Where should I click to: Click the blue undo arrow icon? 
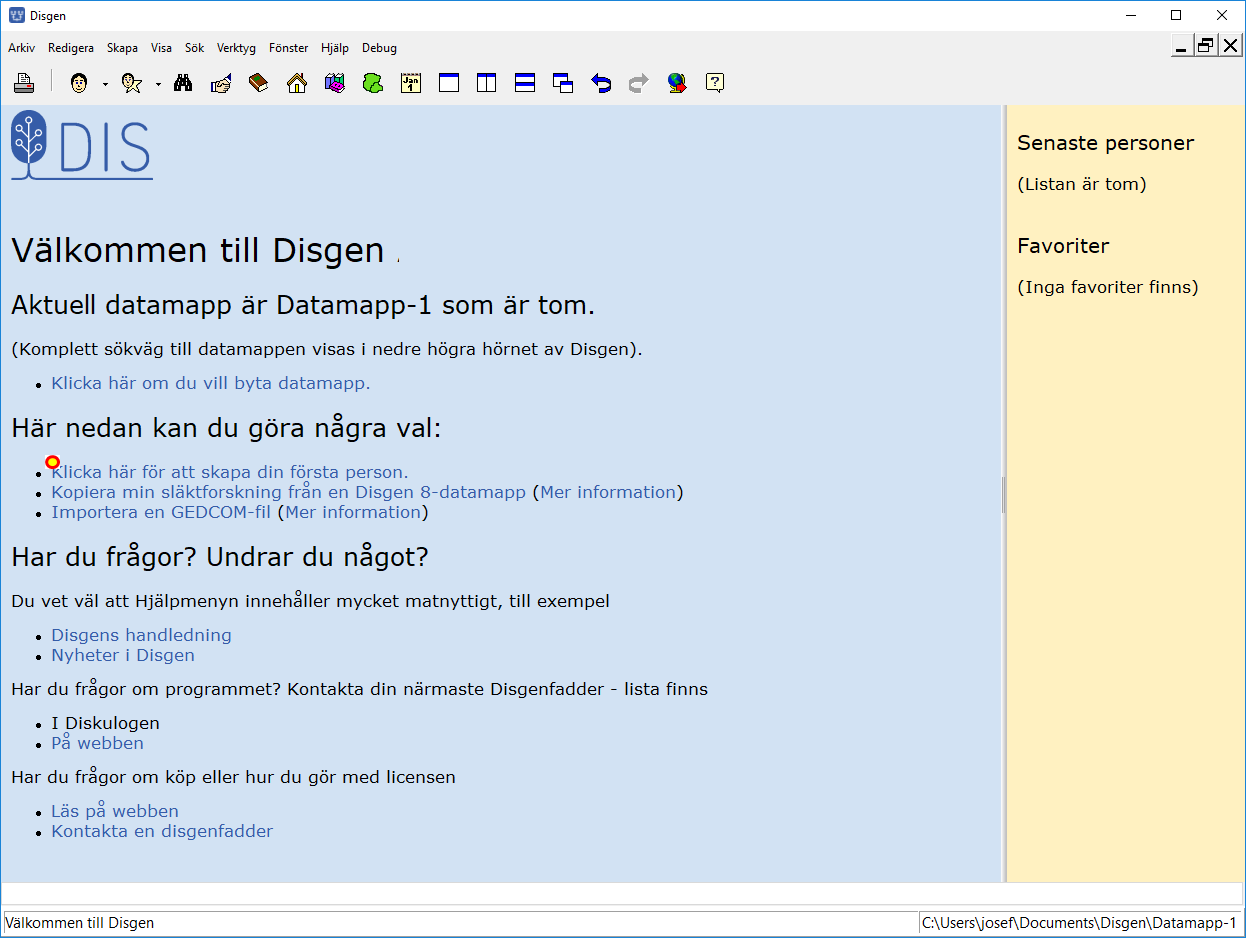point(601,83)
